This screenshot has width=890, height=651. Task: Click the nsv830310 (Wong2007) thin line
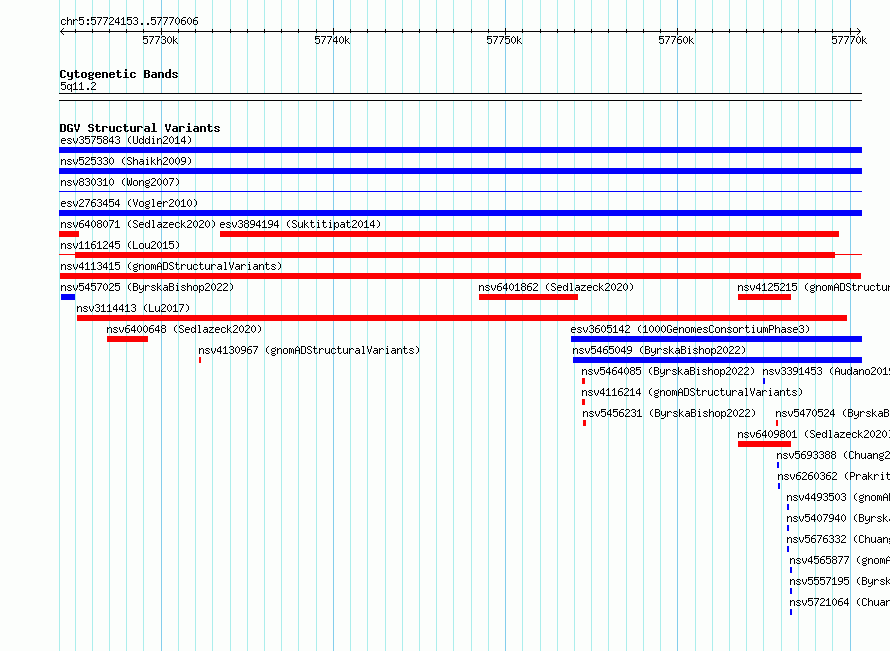click(460, 192)
